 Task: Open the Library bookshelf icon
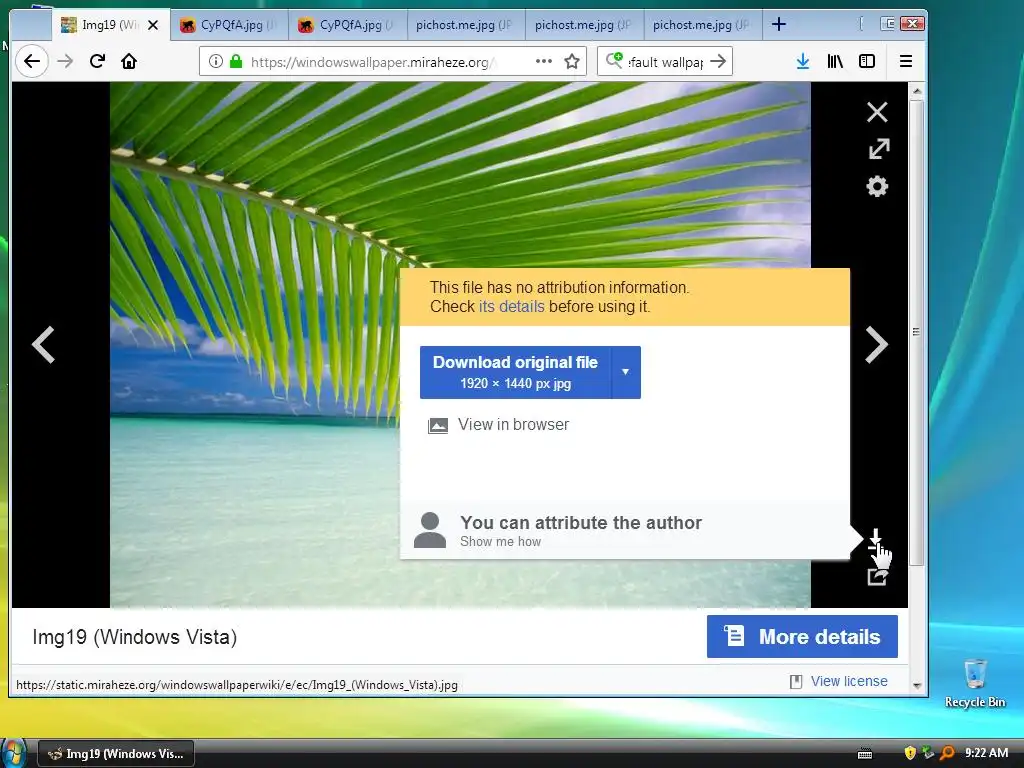(x=835, y=61)
